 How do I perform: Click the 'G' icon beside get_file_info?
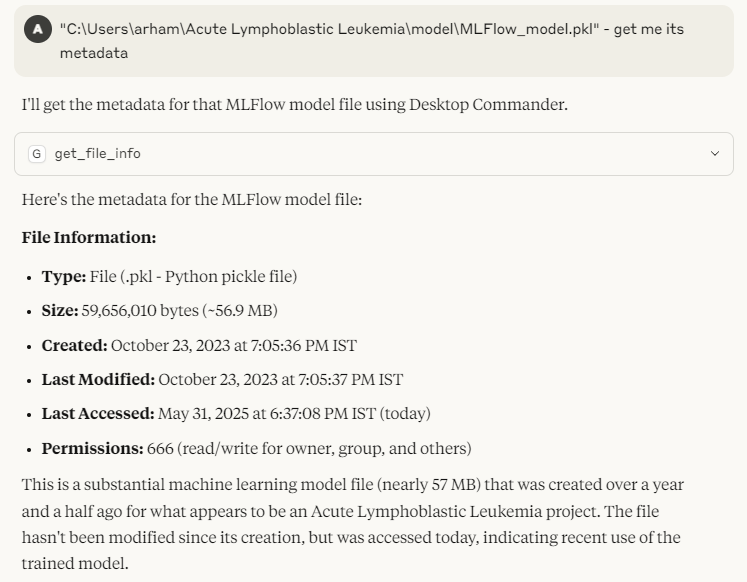(x=37, y=154)
